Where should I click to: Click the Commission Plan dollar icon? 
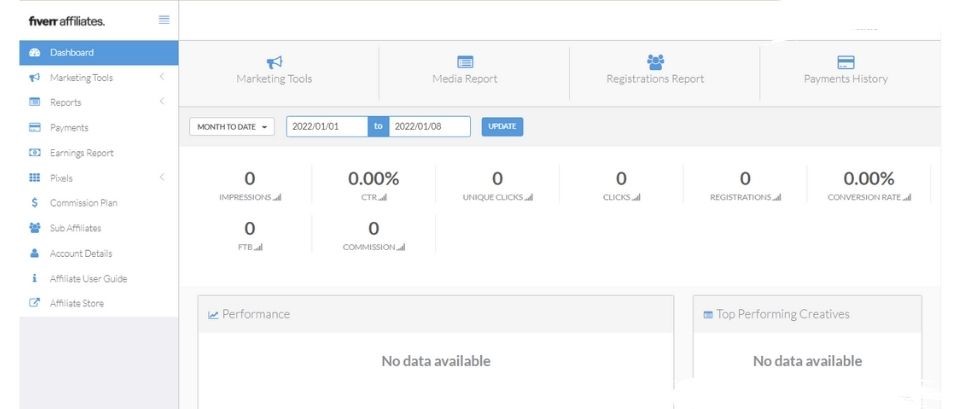pyautogui.click(x=34, y=203)
